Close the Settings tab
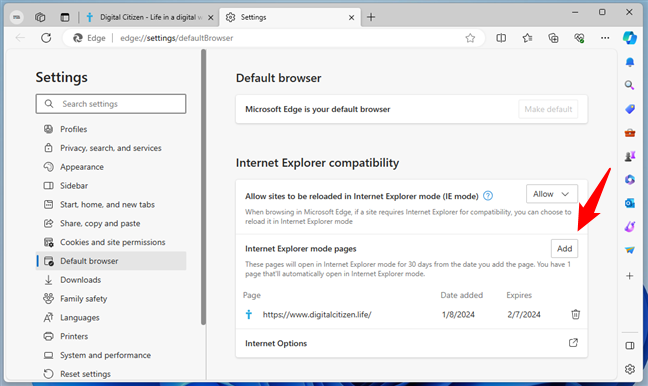Screen dimensions: 648x386 (351, 17)
